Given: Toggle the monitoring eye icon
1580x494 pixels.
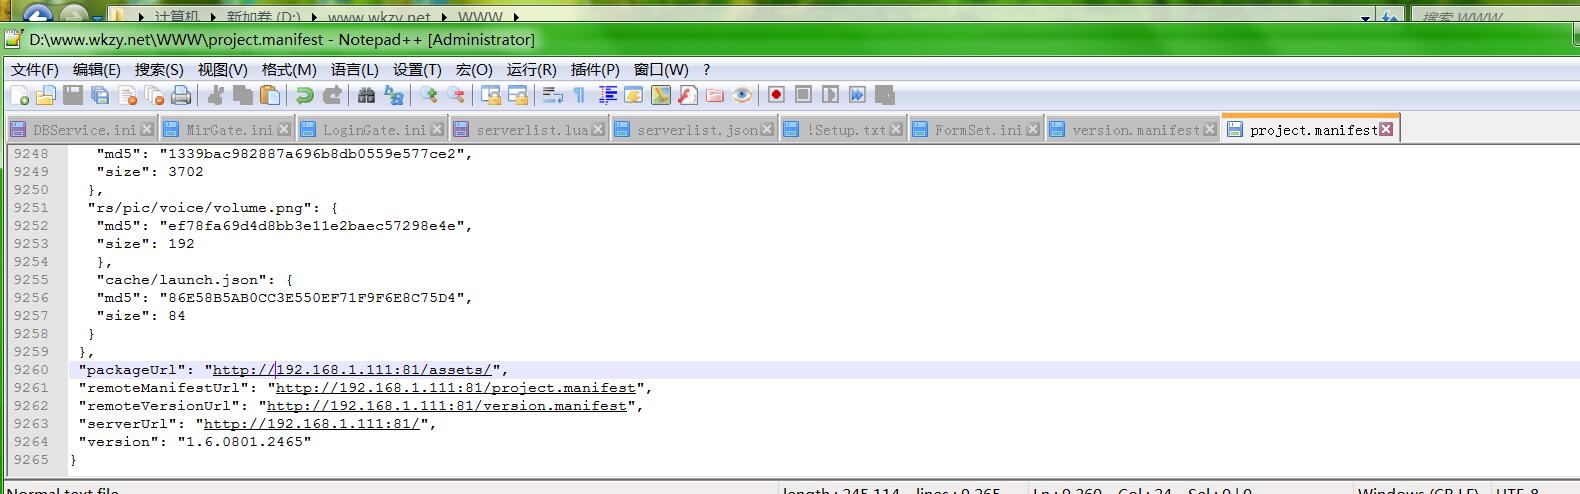Looking at the screenshot, I should 742,95.
